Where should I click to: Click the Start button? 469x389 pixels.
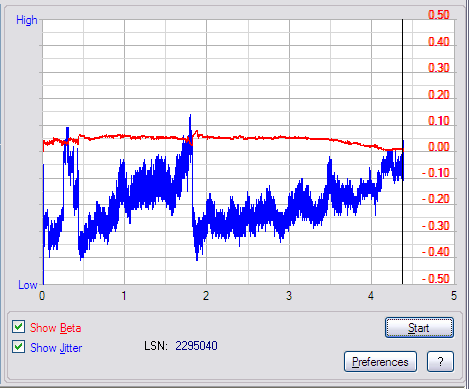tap(419, 328)
